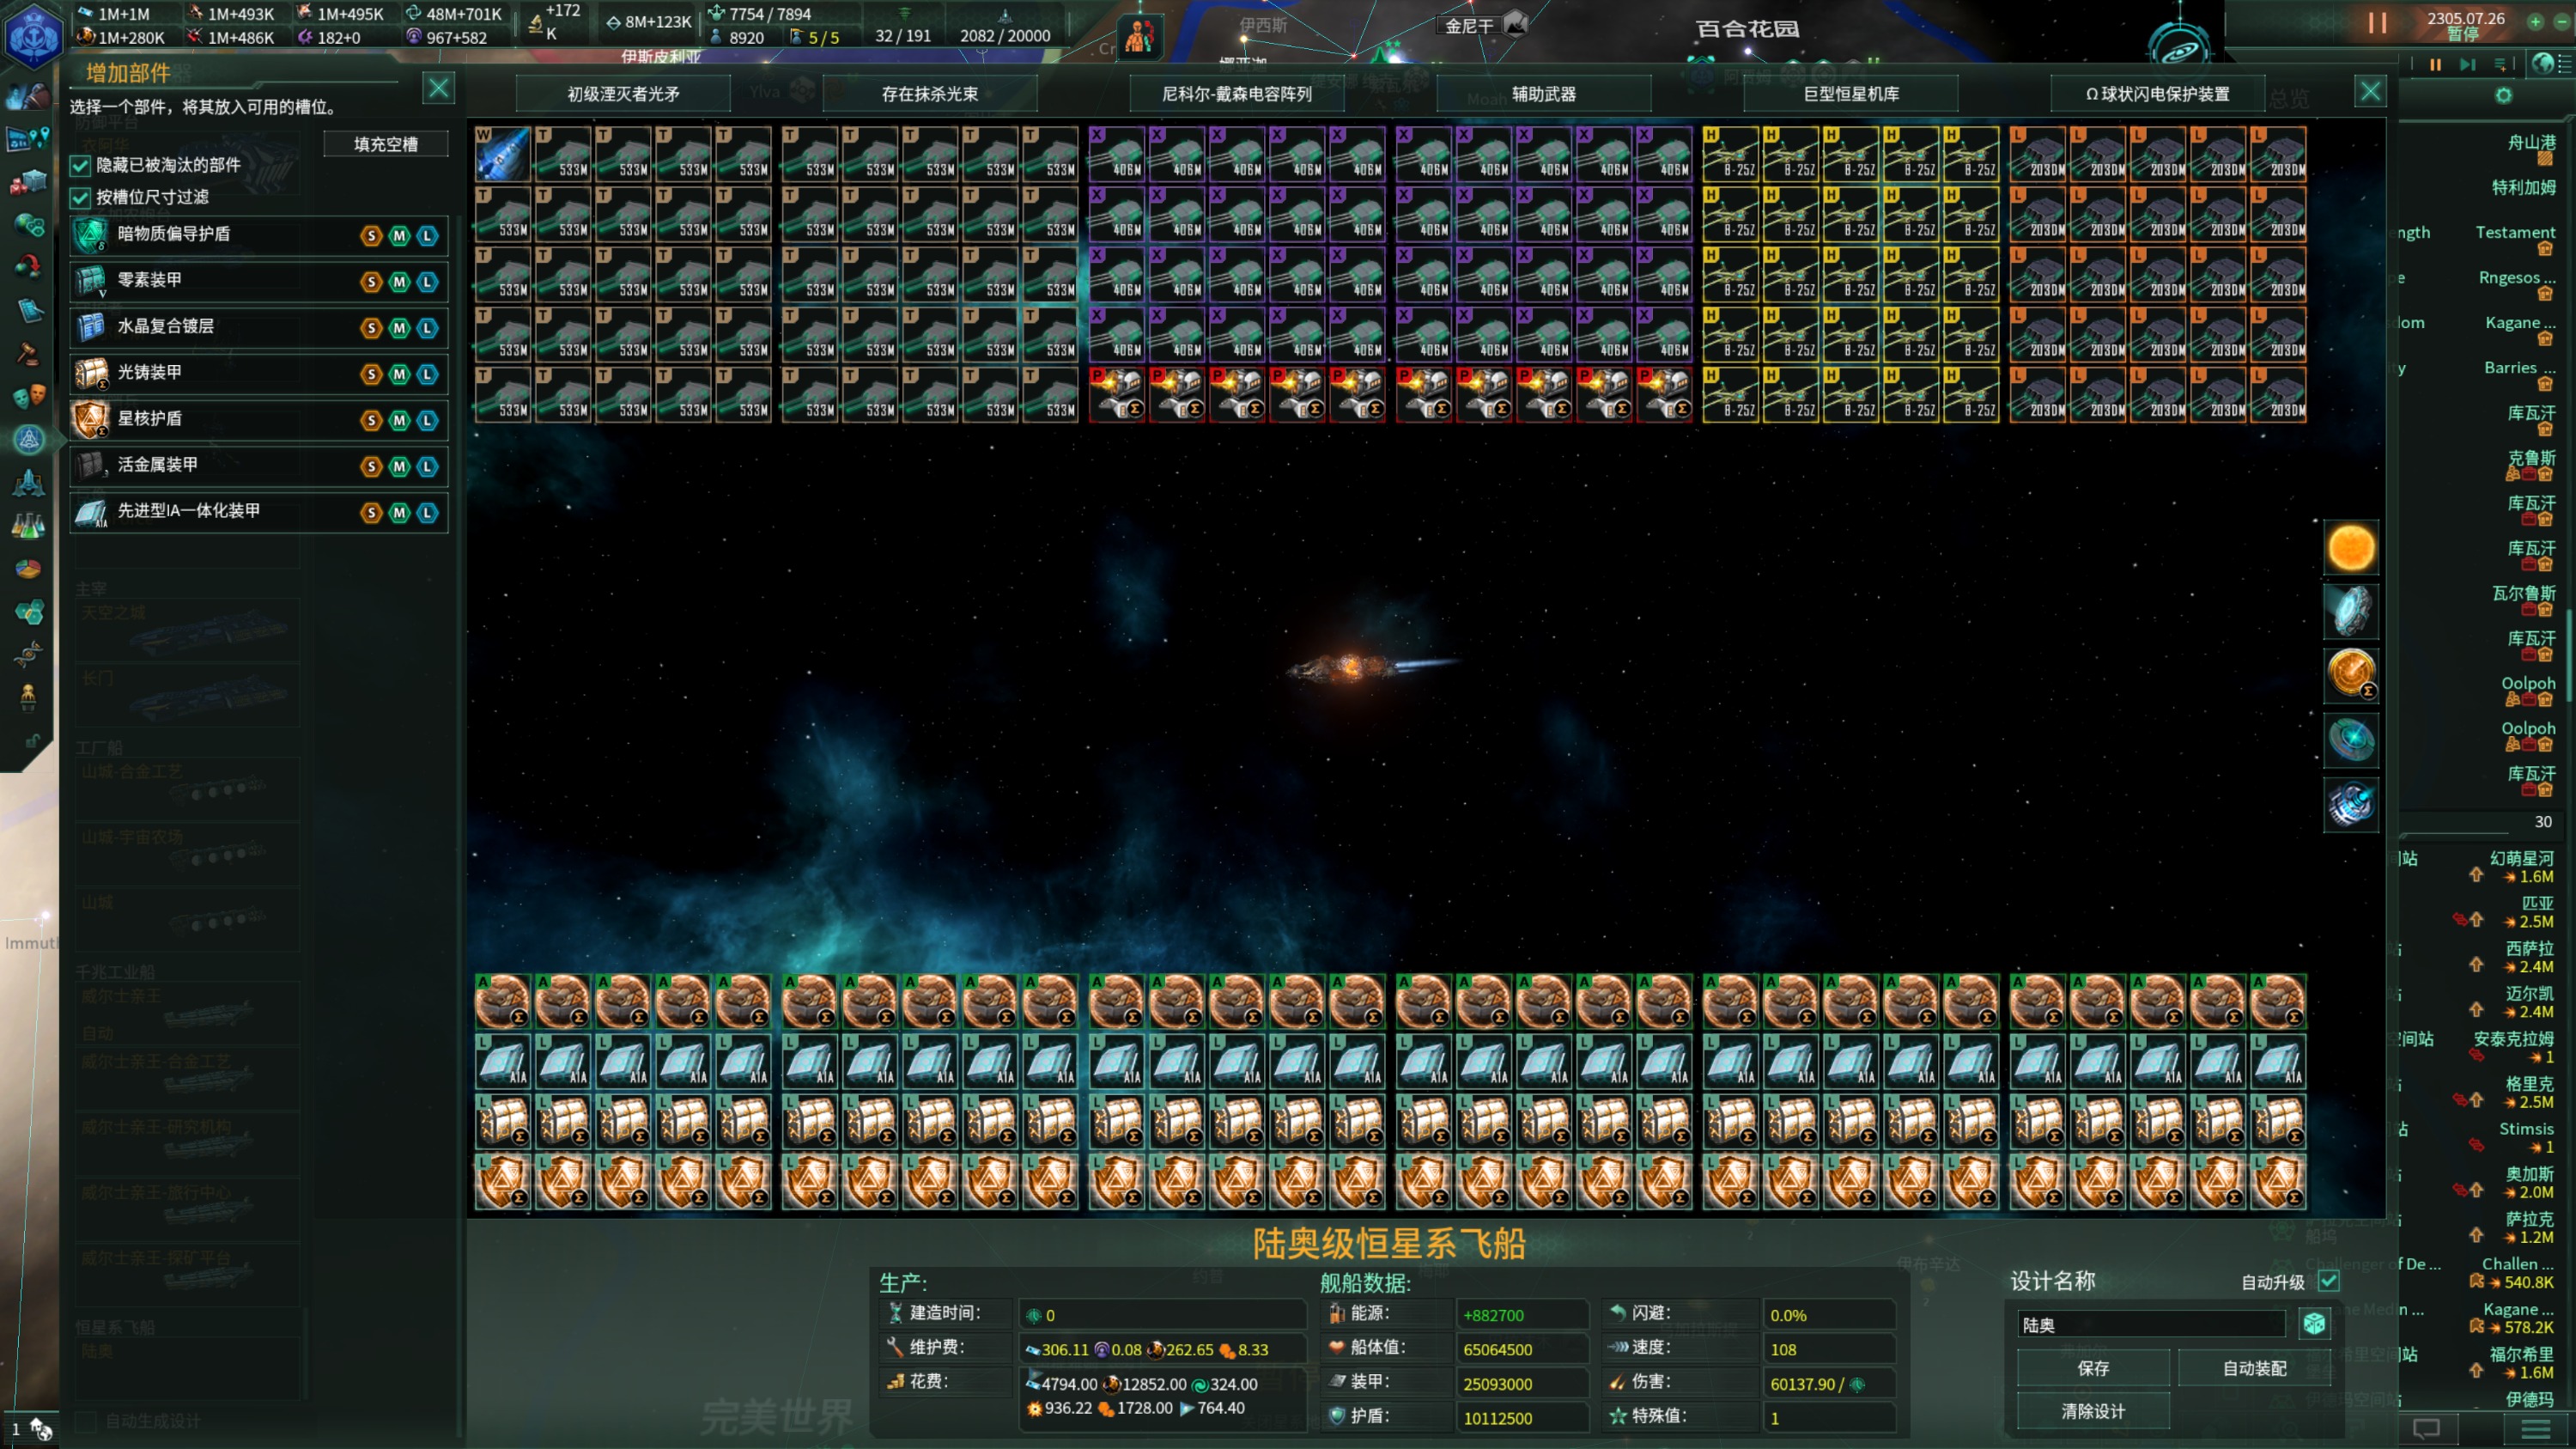Toggle S size filter for 光铸装甲
This screenshot has height=1449, width=2576.
coord(371,374)
